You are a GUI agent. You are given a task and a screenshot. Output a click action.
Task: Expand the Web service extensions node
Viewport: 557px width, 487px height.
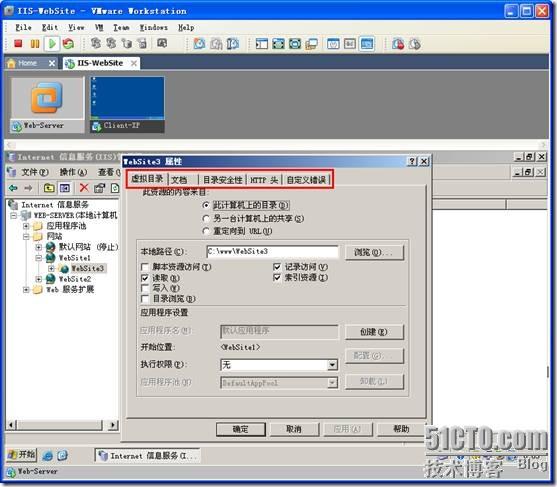click(26, 290)
